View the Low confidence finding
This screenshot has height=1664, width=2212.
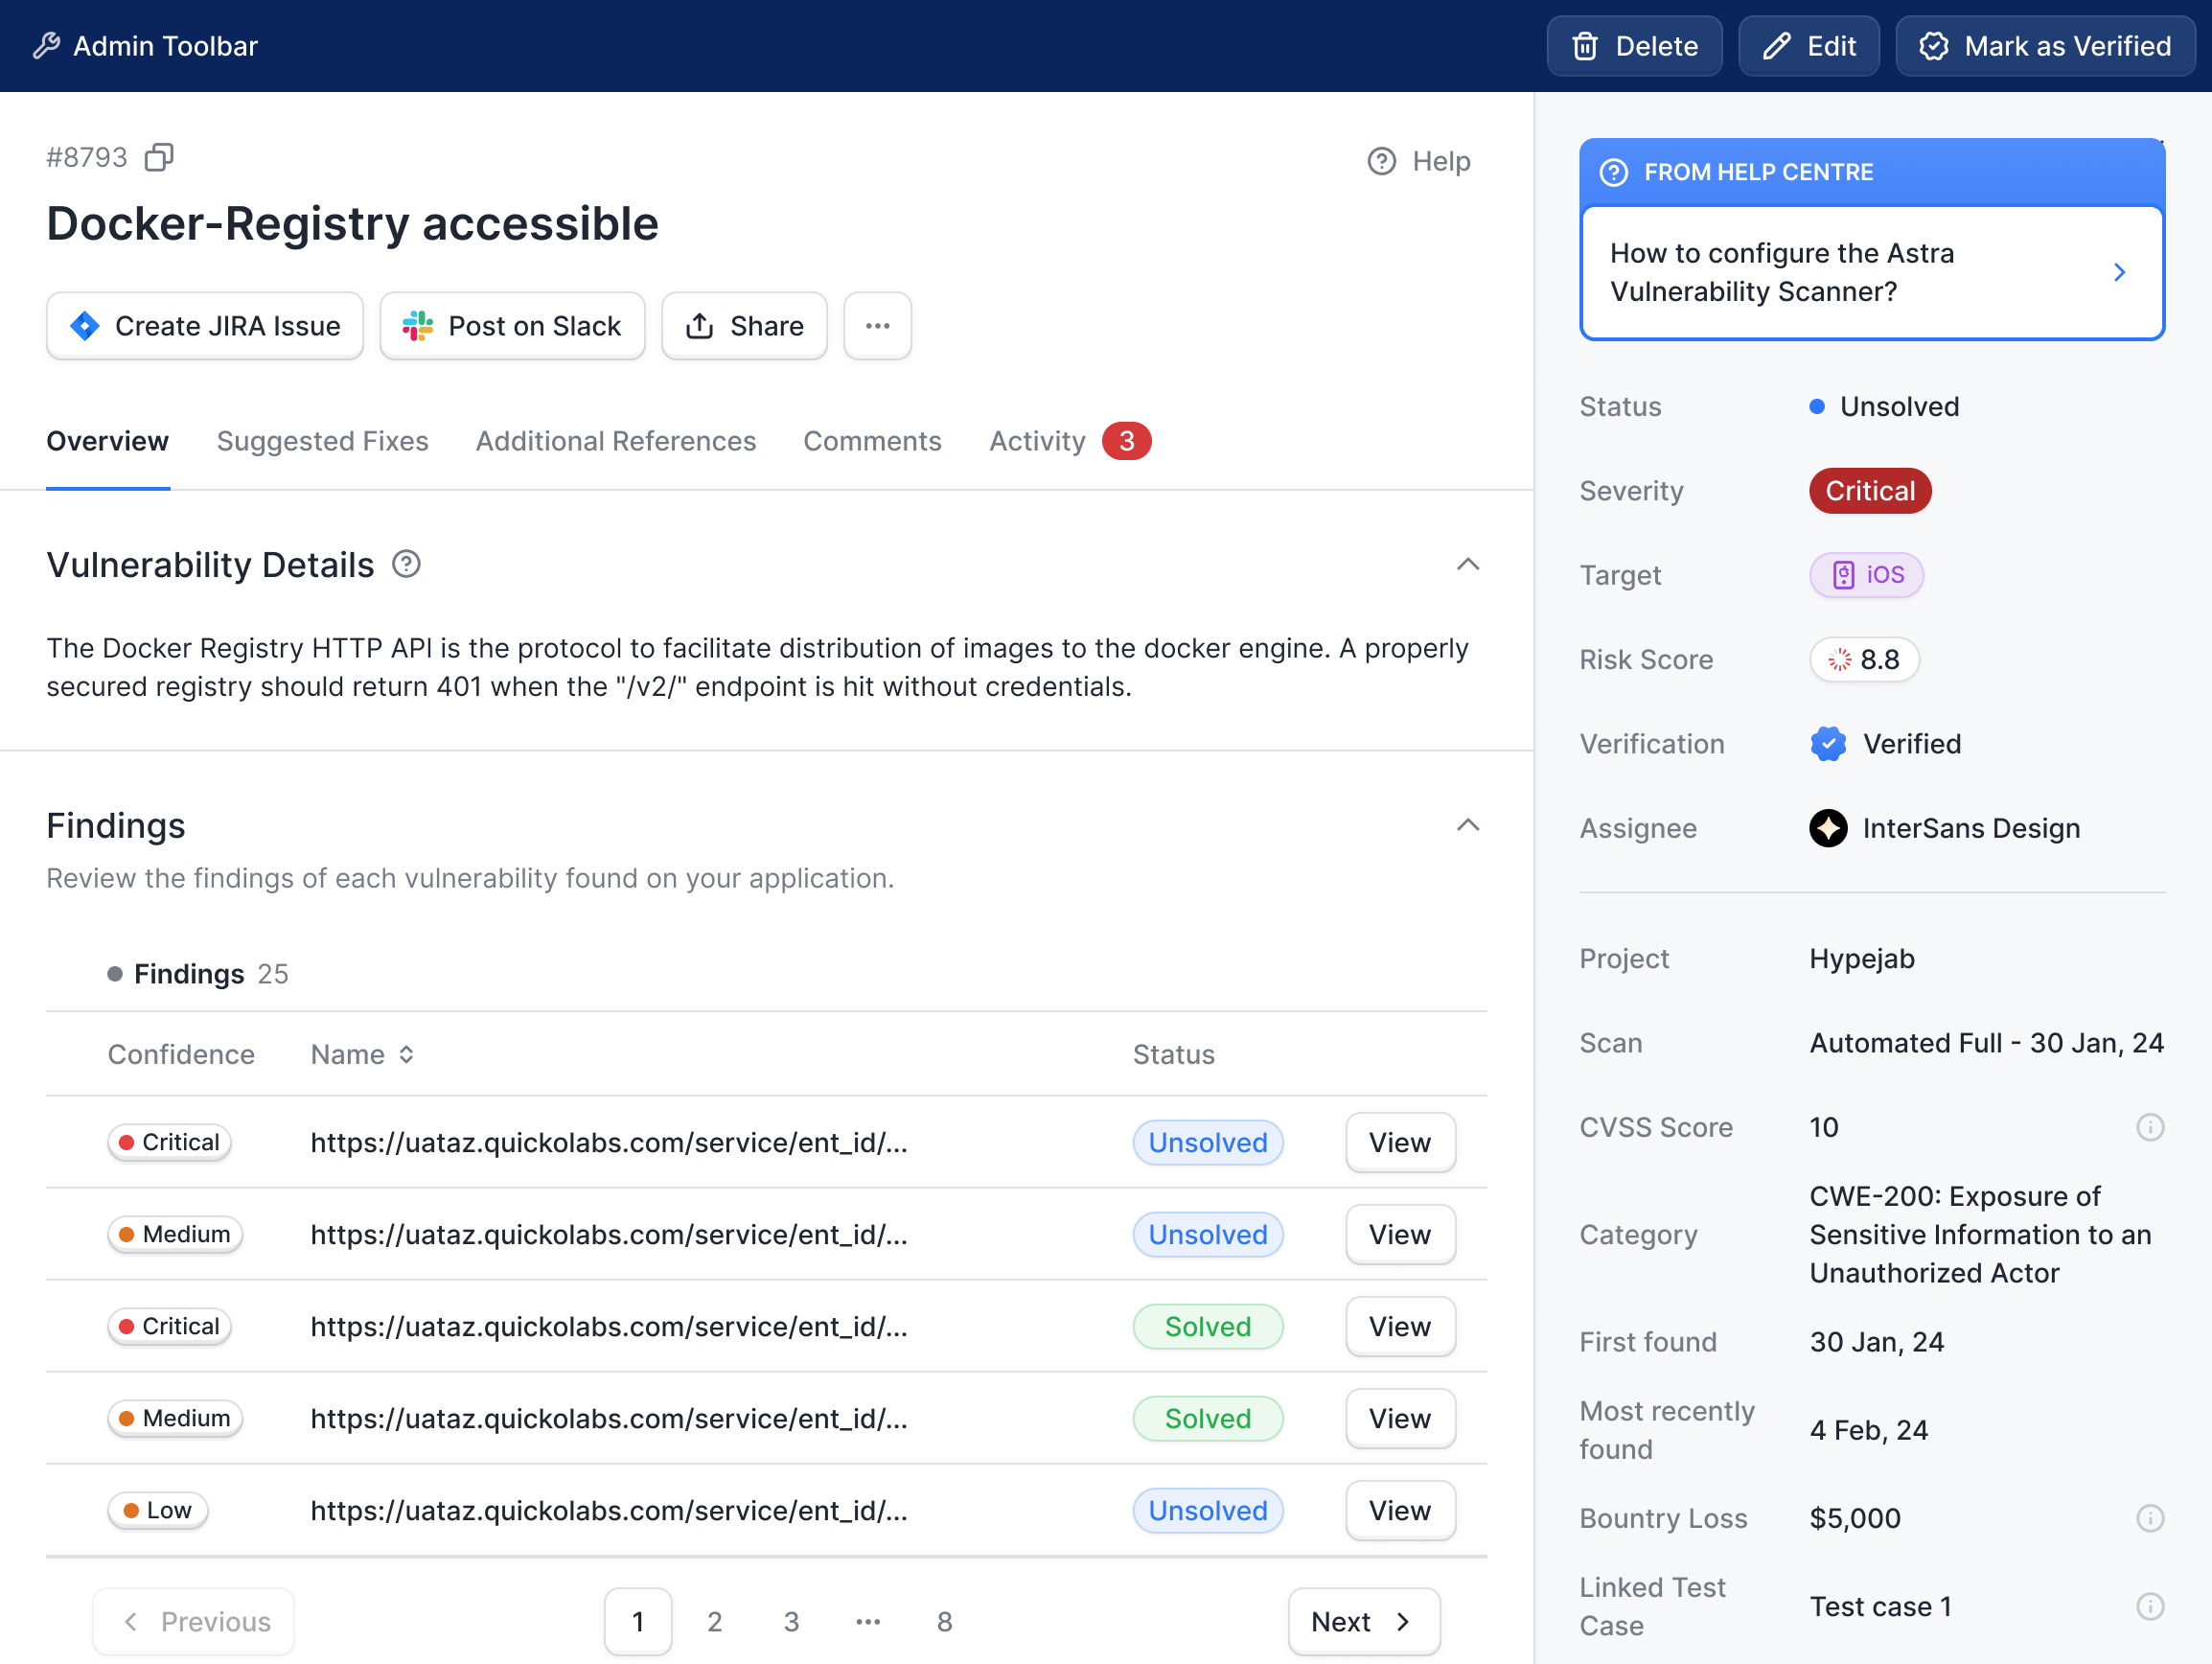point(1399,1510)
